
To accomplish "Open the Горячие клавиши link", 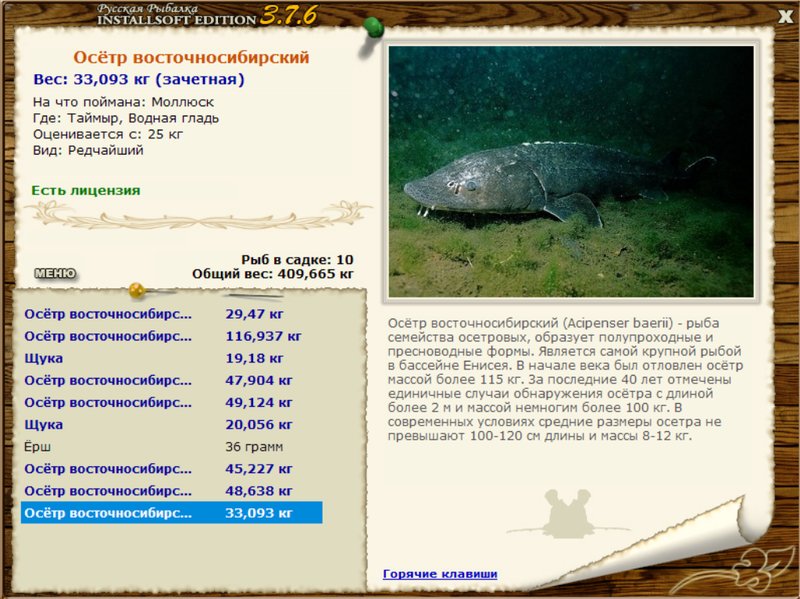I will pyautogui.click(x=440, y=574).
